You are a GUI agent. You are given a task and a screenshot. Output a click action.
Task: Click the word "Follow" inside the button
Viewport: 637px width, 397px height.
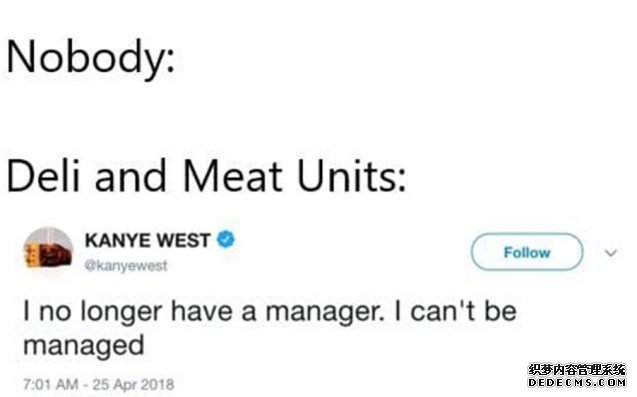(527, 252)
